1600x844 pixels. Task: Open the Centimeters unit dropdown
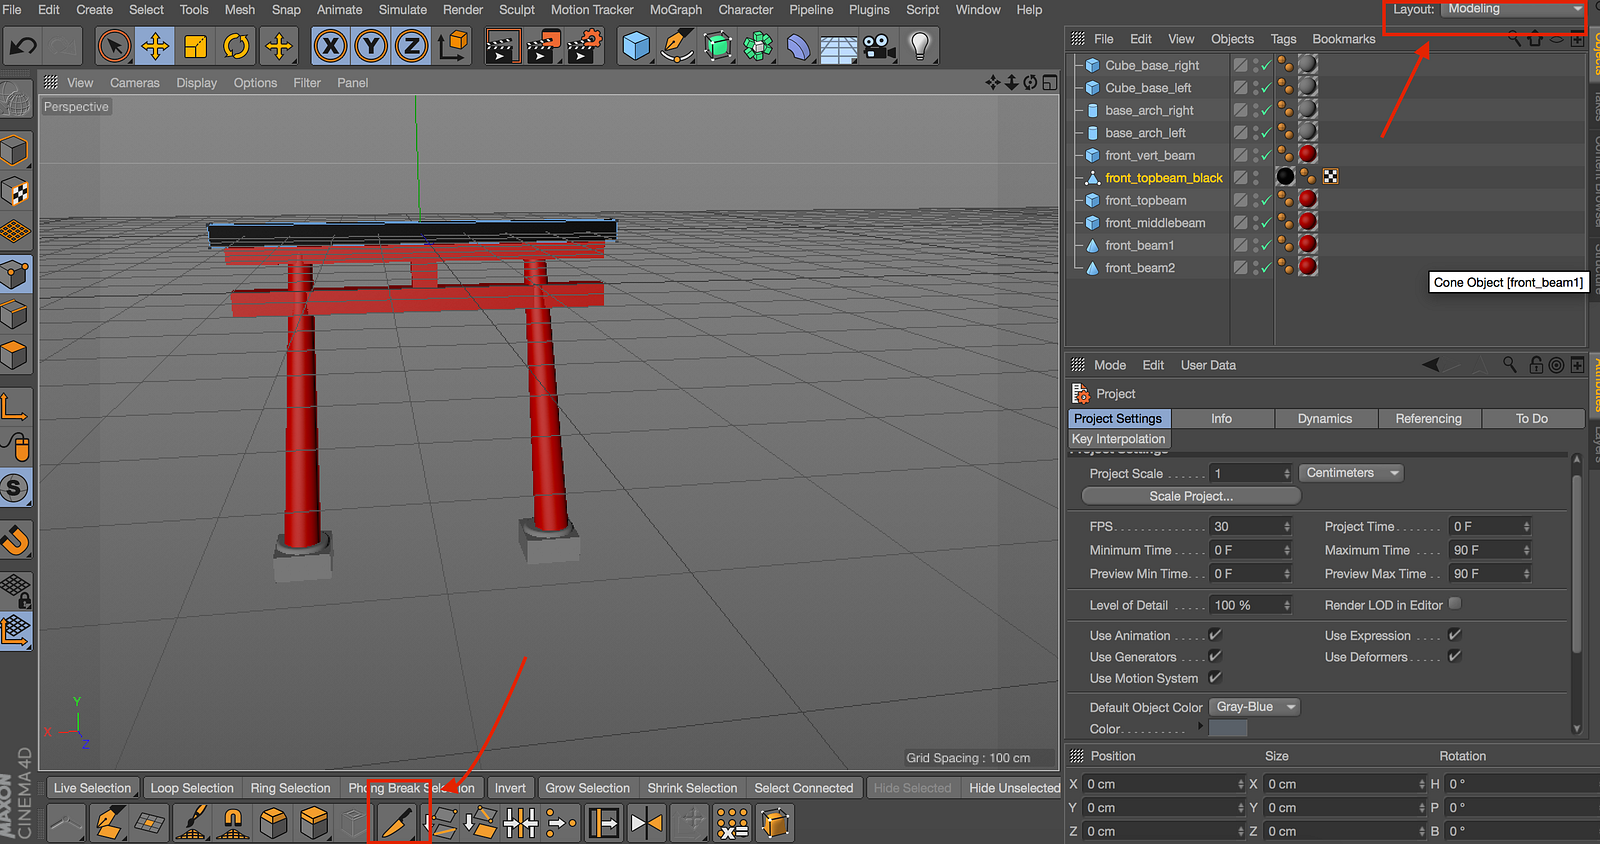click(x=1351, y=473)
